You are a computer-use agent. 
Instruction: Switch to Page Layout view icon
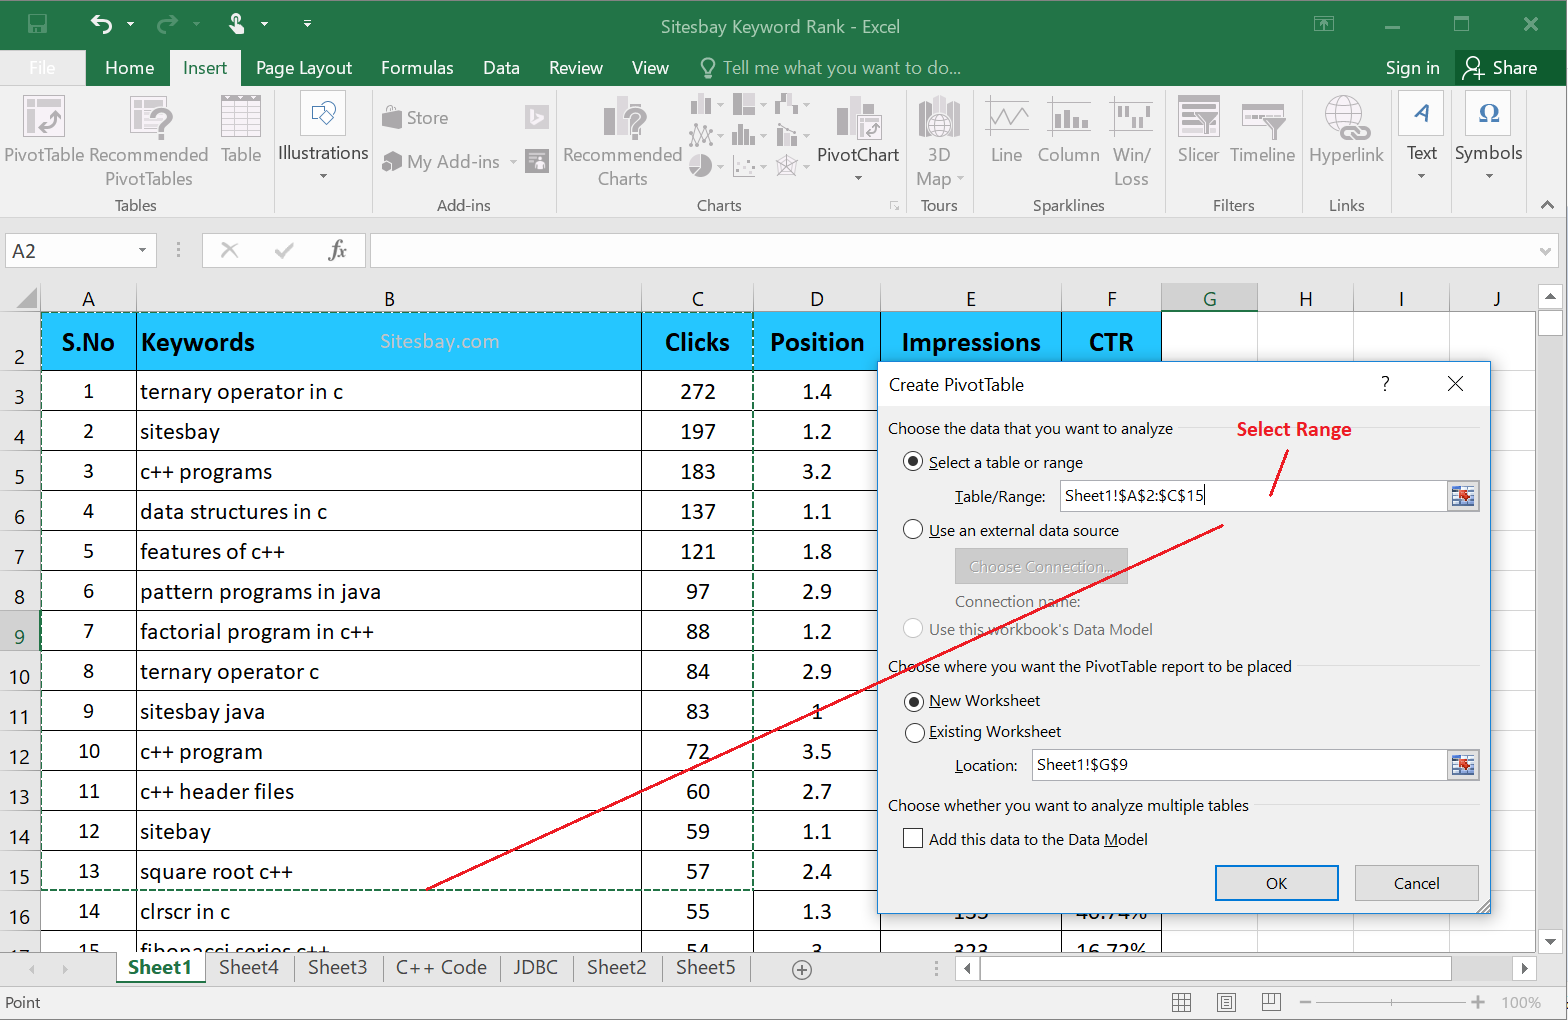point(1227,1002)
